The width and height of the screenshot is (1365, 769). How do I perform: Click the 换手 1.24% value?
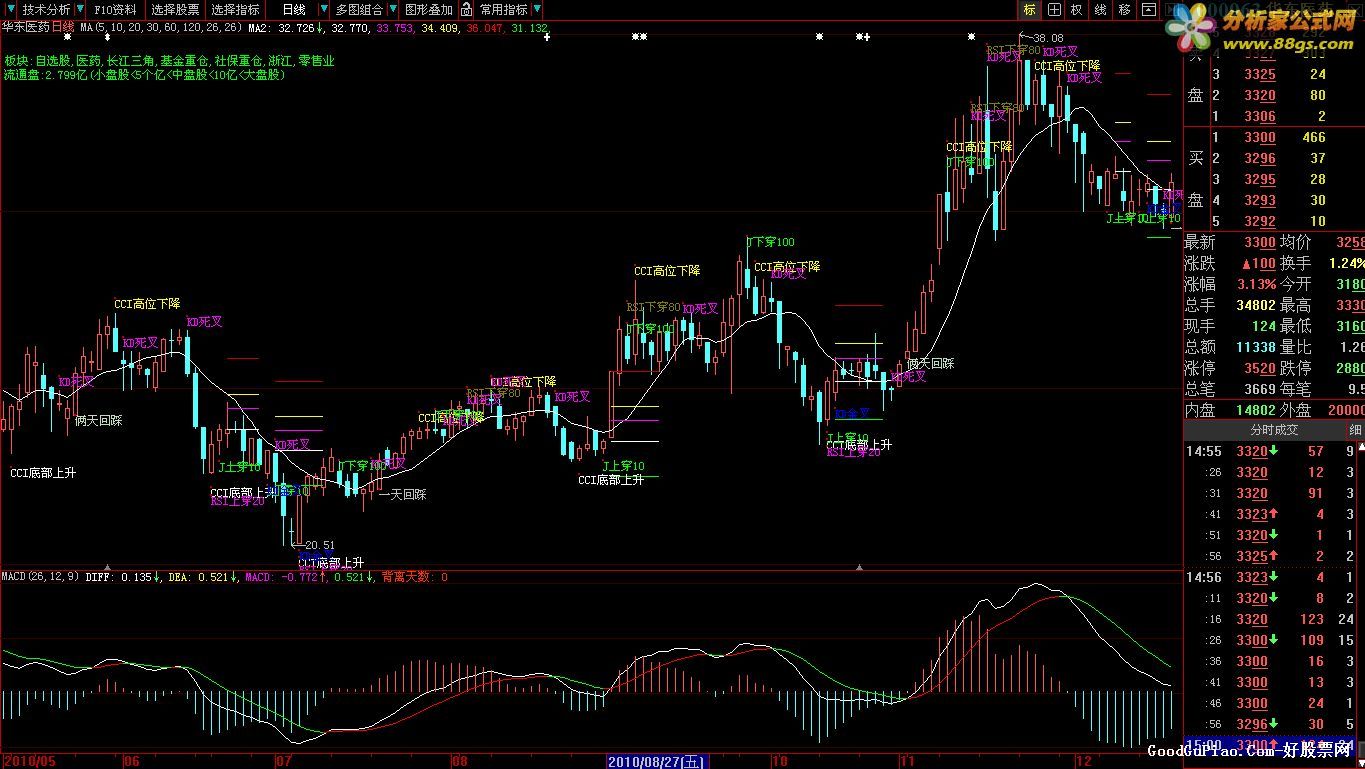pyautogui.click(x=1346, y=263)
